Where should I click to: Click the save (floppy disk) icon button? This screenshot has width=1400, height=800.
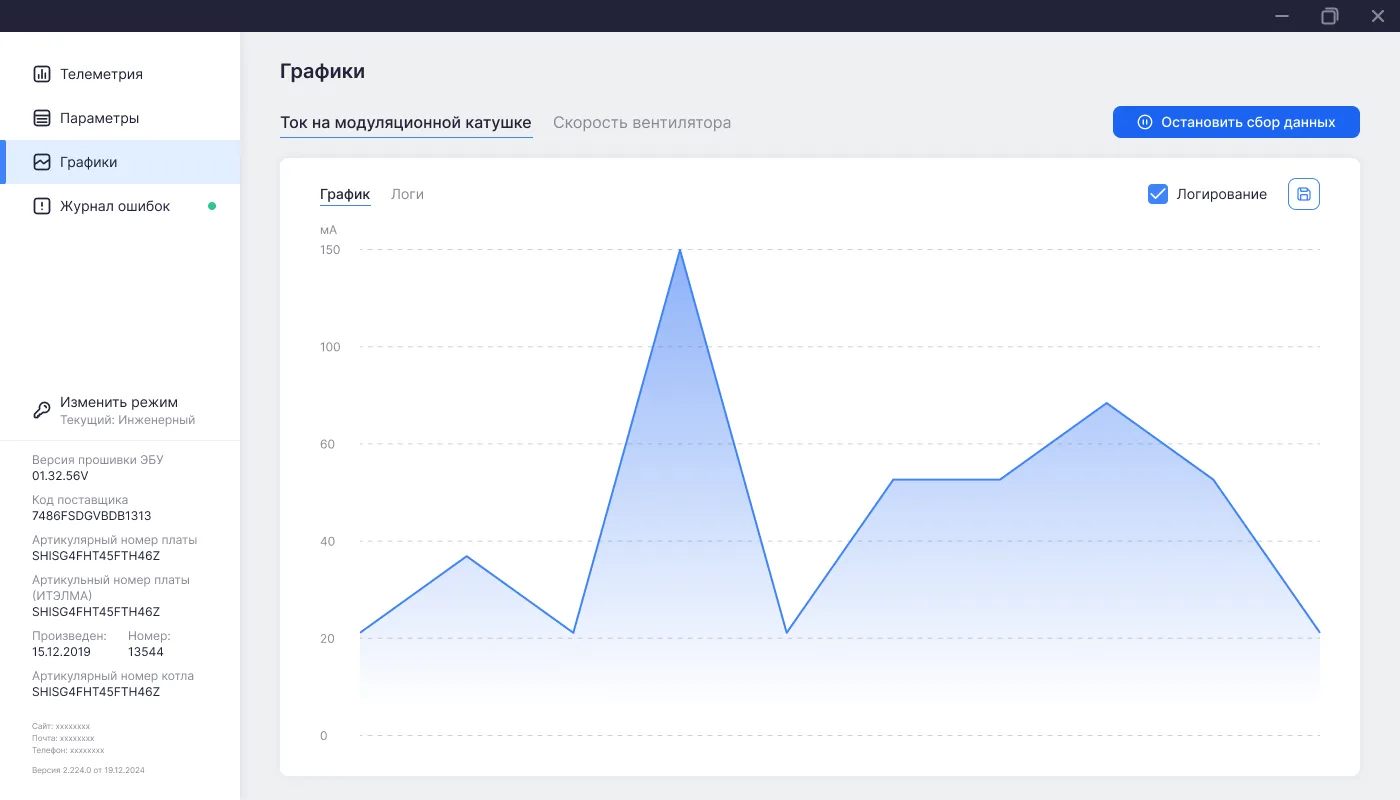1304,194
